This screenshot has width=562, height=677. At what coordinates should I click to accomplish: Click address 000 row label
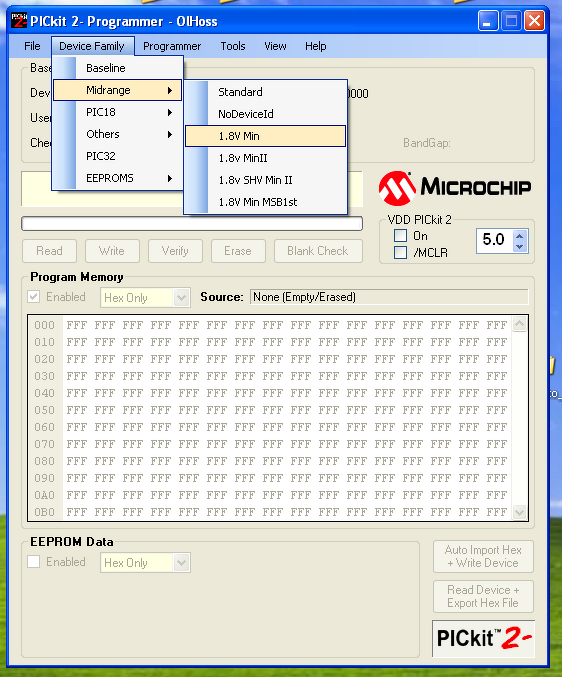pyautogui.click(x=44, y=325)
